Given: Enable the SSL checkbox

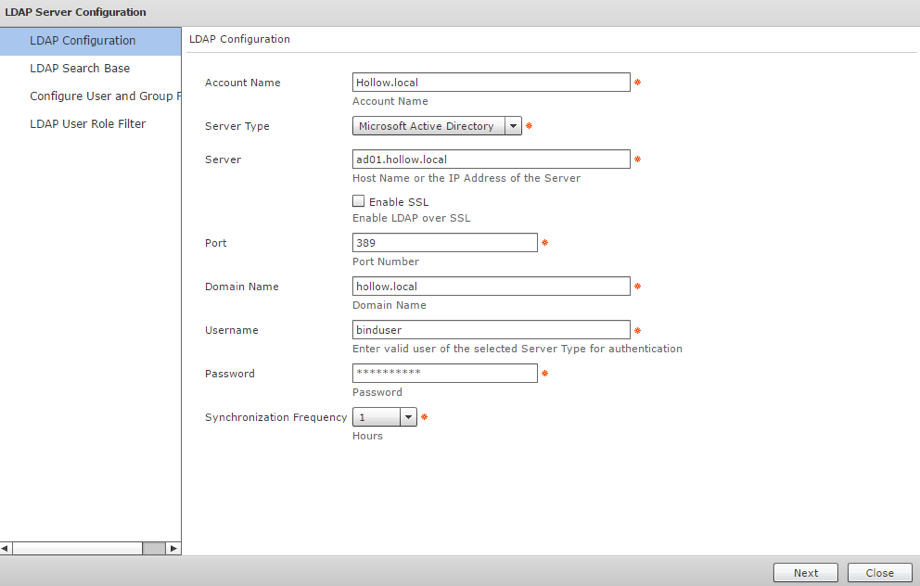Looking at the screenshot, I should pos(359,201).
